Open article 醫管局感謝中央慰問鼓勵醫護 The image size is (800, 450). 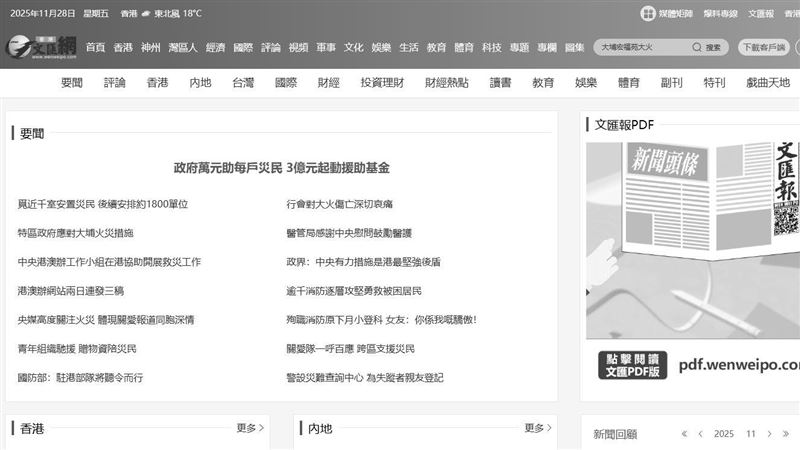click(x=349, y=233)
